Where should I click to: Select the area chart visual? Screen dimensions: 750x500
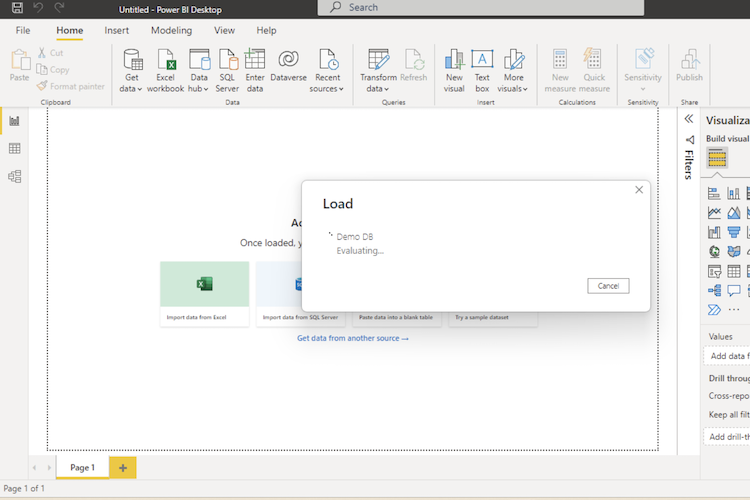click(734, 213)
